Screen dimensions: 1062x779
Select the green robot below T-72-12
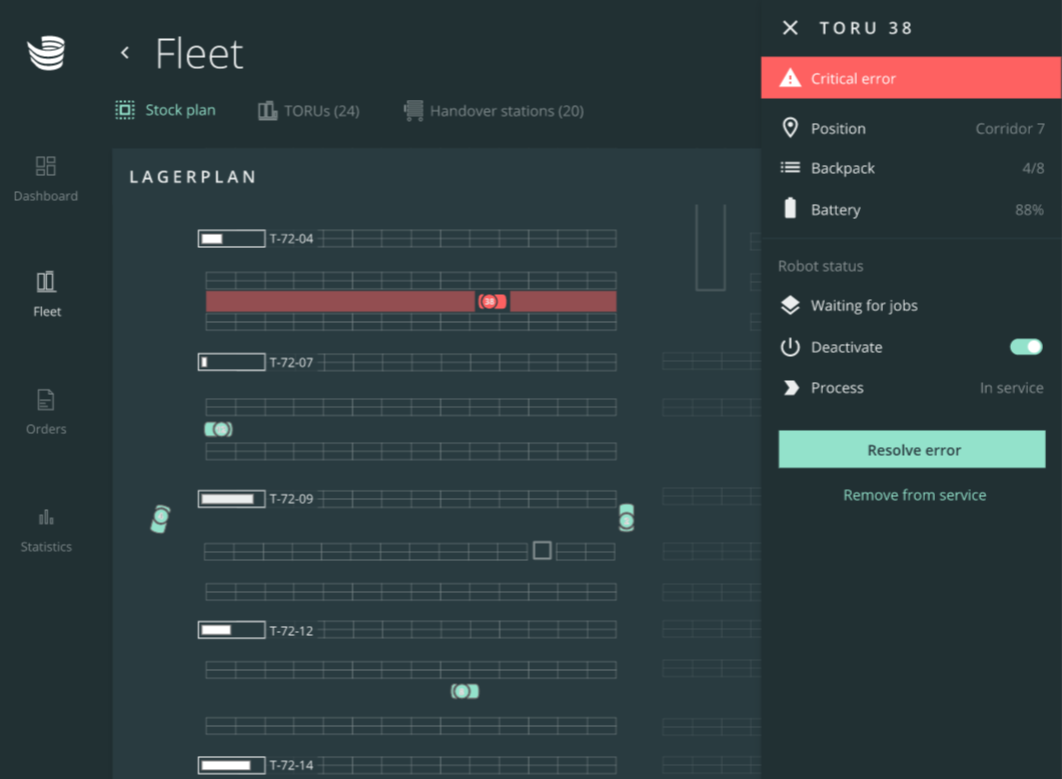465,691
